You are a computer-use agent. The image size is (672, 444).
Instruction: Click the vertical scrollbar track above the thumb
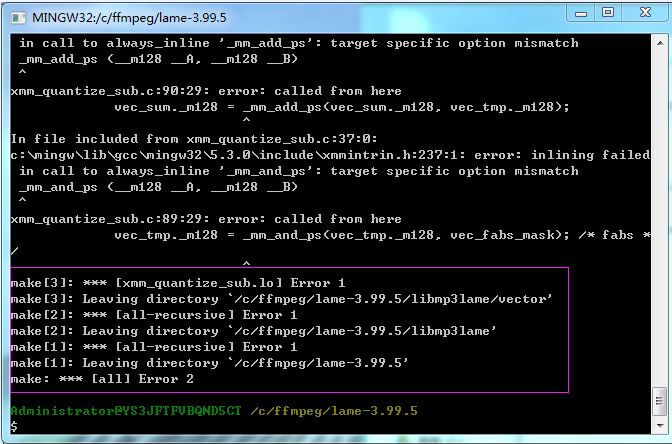click(x=659, y=219)
